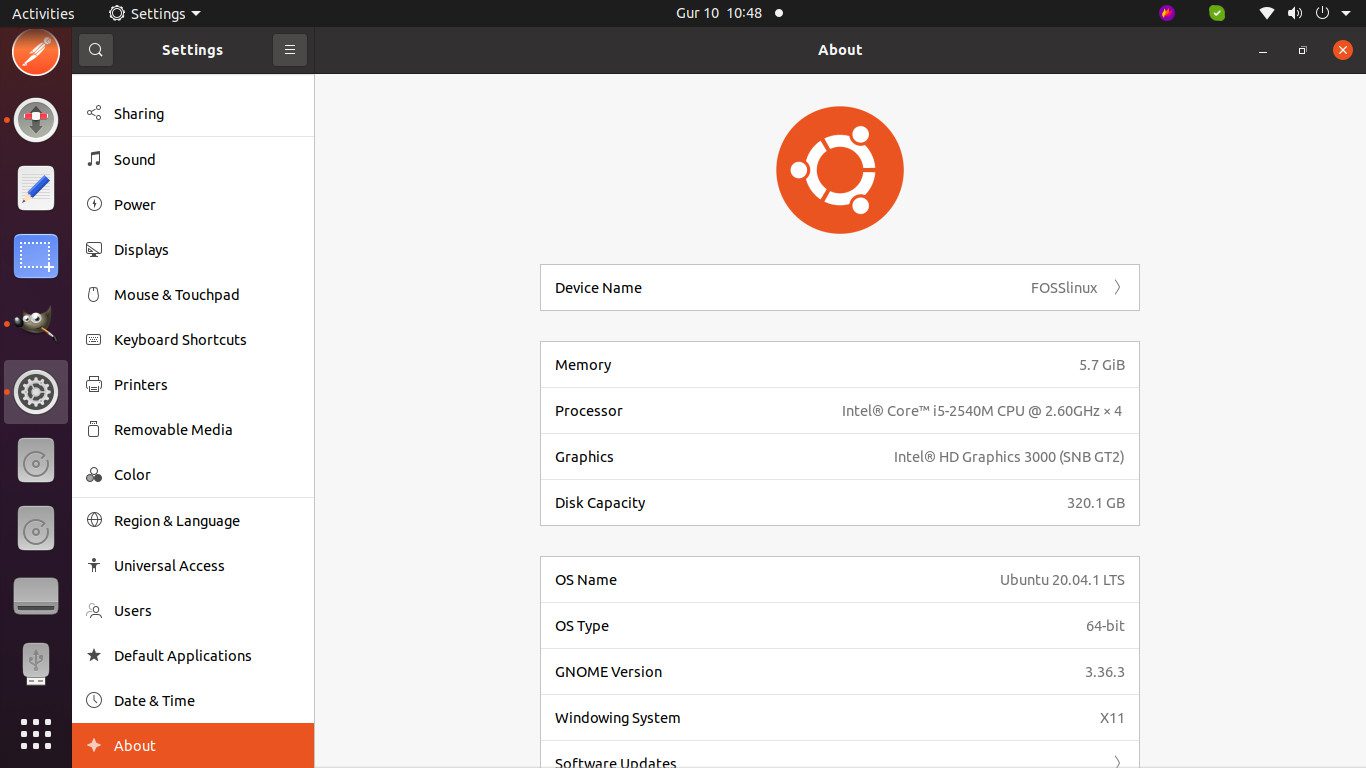The height and width of the screenshot is (768, 1366).
Task: Click the Sharing icon in sidebar
Action: pyautogui.click(x=94, y=113)
